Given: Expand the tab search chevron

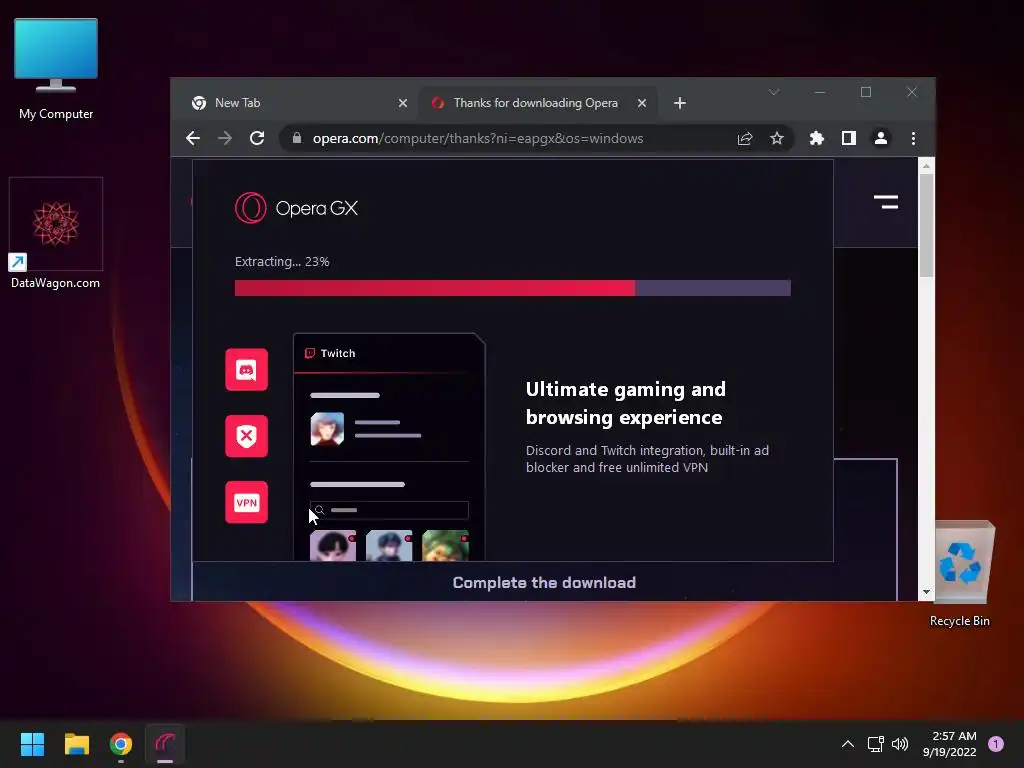Looking at the screenshot, I should 774,92.
